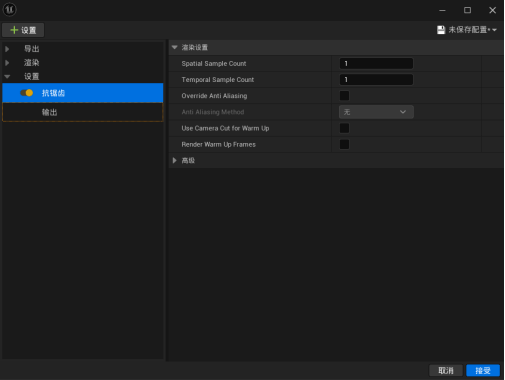Click the save disk icon for 未保存配置

[441, 30]
